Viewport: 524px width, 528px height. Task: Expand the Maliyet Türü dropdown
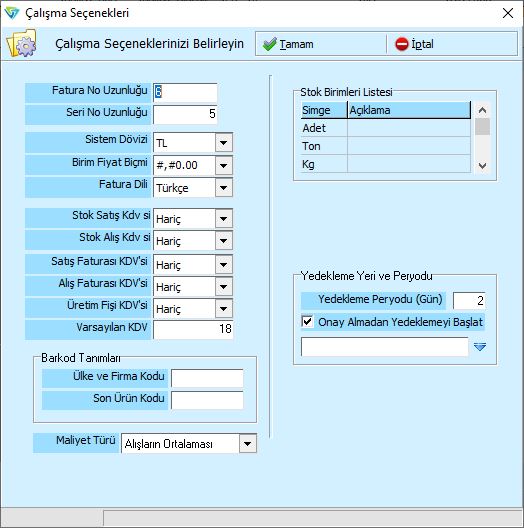coord(248,443)
